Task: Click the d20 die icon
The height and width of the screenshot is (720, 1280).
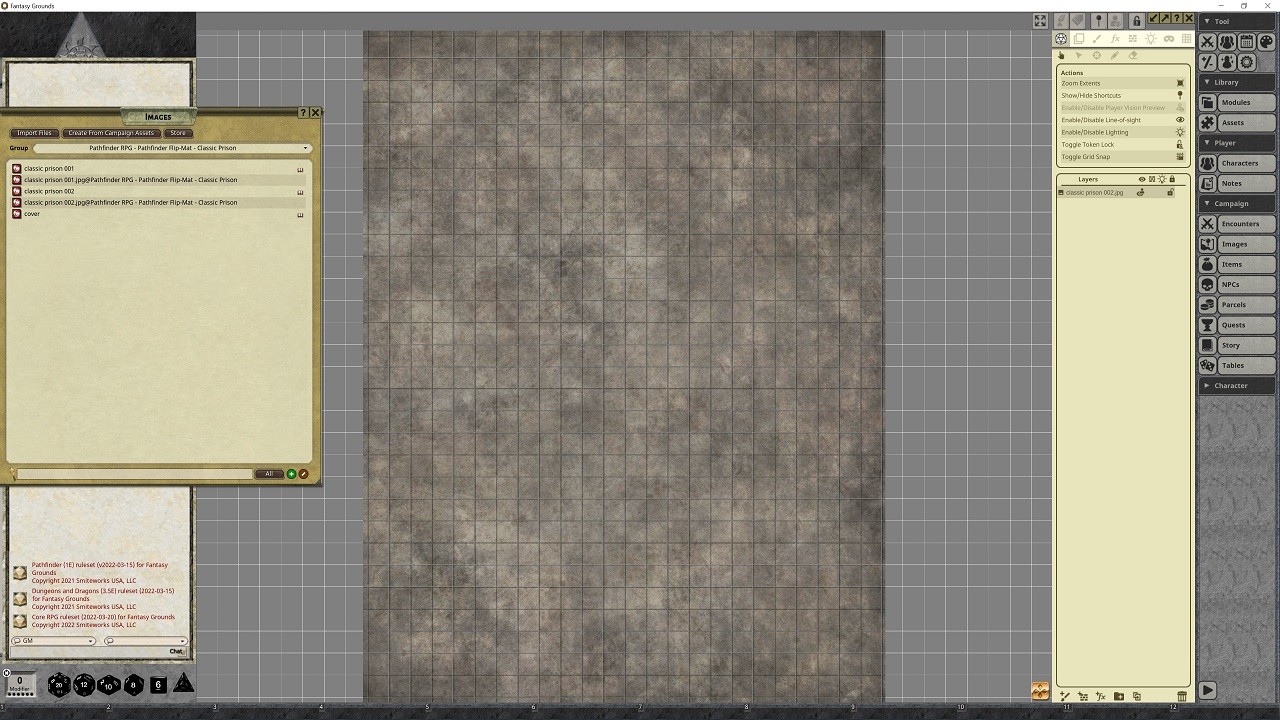Action: [59, 685]
